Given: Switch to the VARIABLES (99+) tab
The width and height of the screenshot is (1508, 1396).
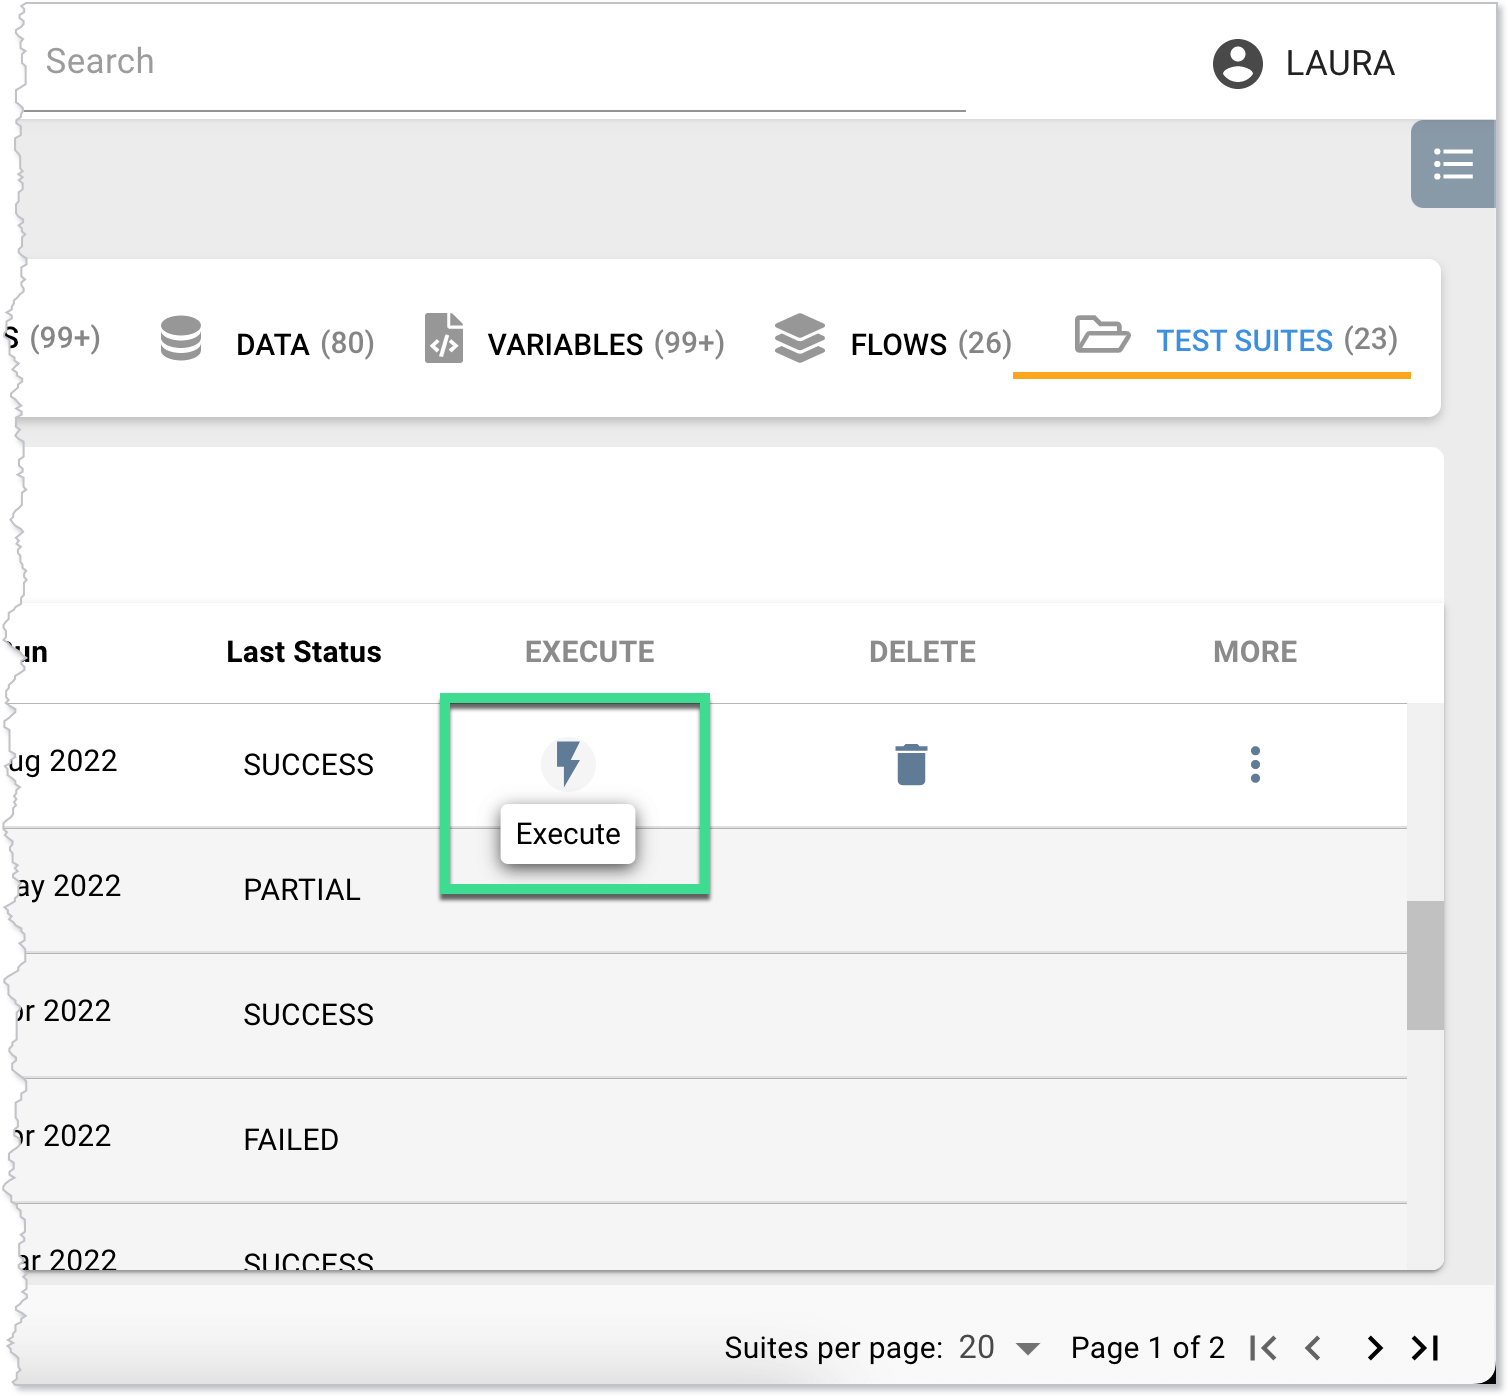Looking at the screenshot, I should (x=605, y=344).
